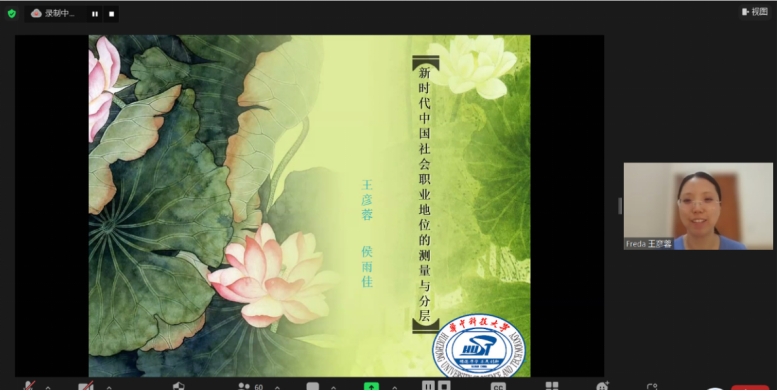Open Breakout Rooms grid icon
Viewport: 777px width, 391px height.
point(552,386)
